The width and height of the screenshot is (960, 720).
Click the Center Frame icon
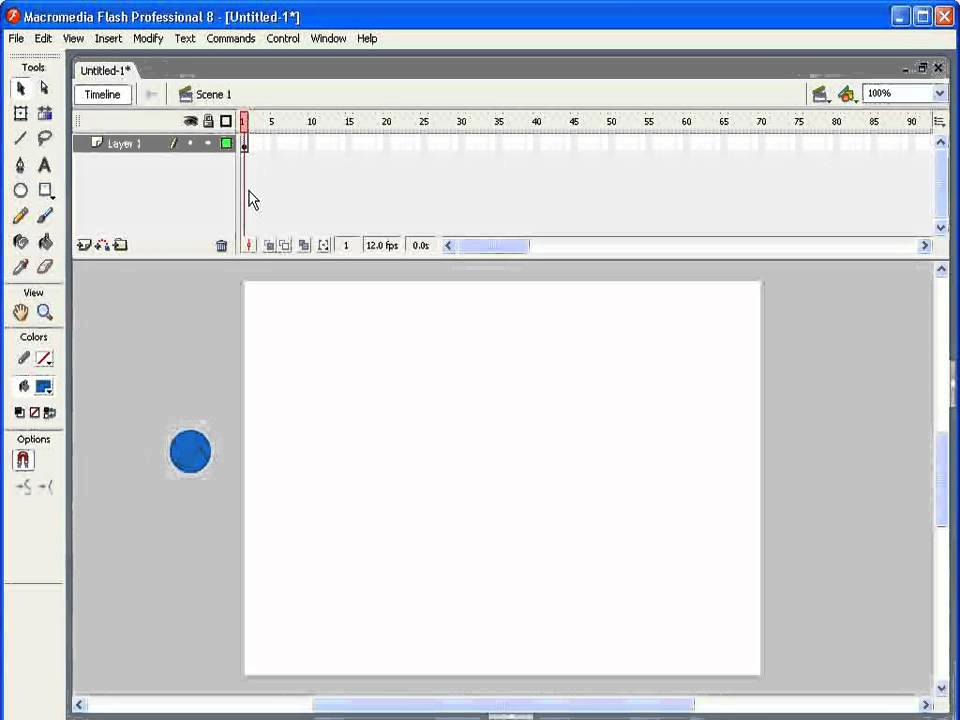[249, 246]
